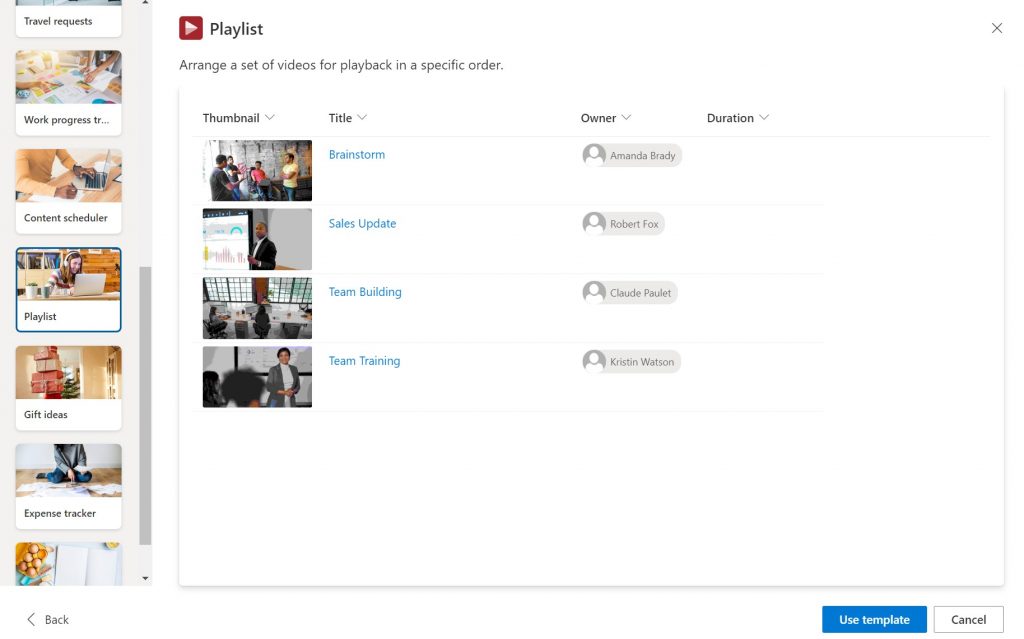Click Kristin Watson's avatar icon
1024x639 pixels.
tap(592, 361)
